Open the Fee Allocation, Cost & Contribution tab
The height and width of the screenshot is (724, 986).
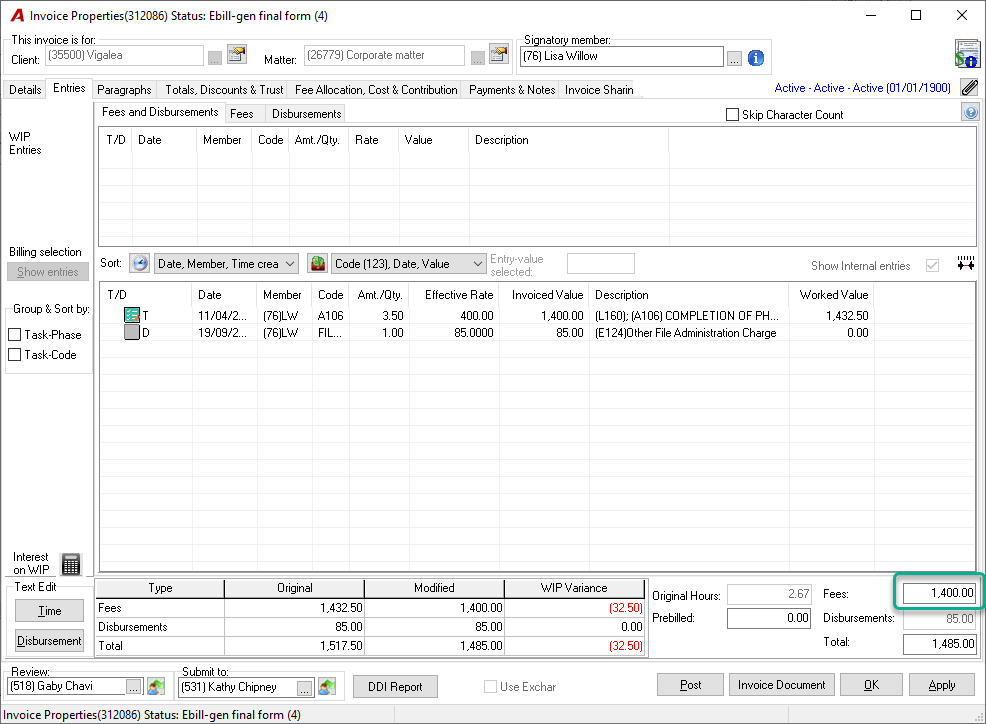[376, 90]
